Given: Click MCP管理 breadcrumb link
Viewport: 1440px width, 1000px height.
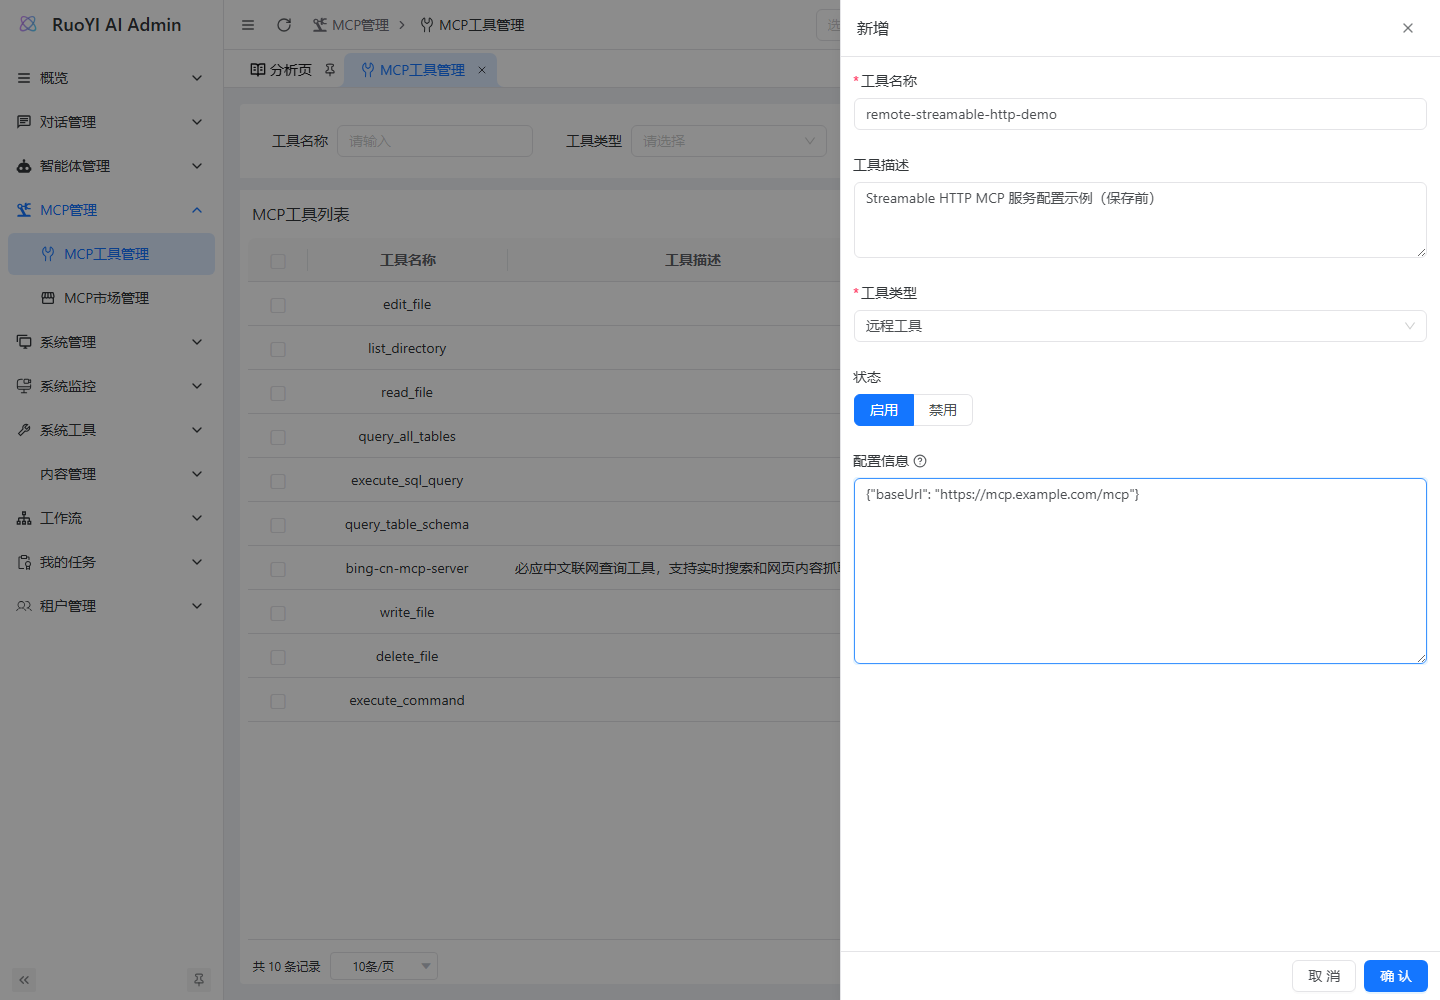Looking at the screenshot, I should click(x=351, y=25).
